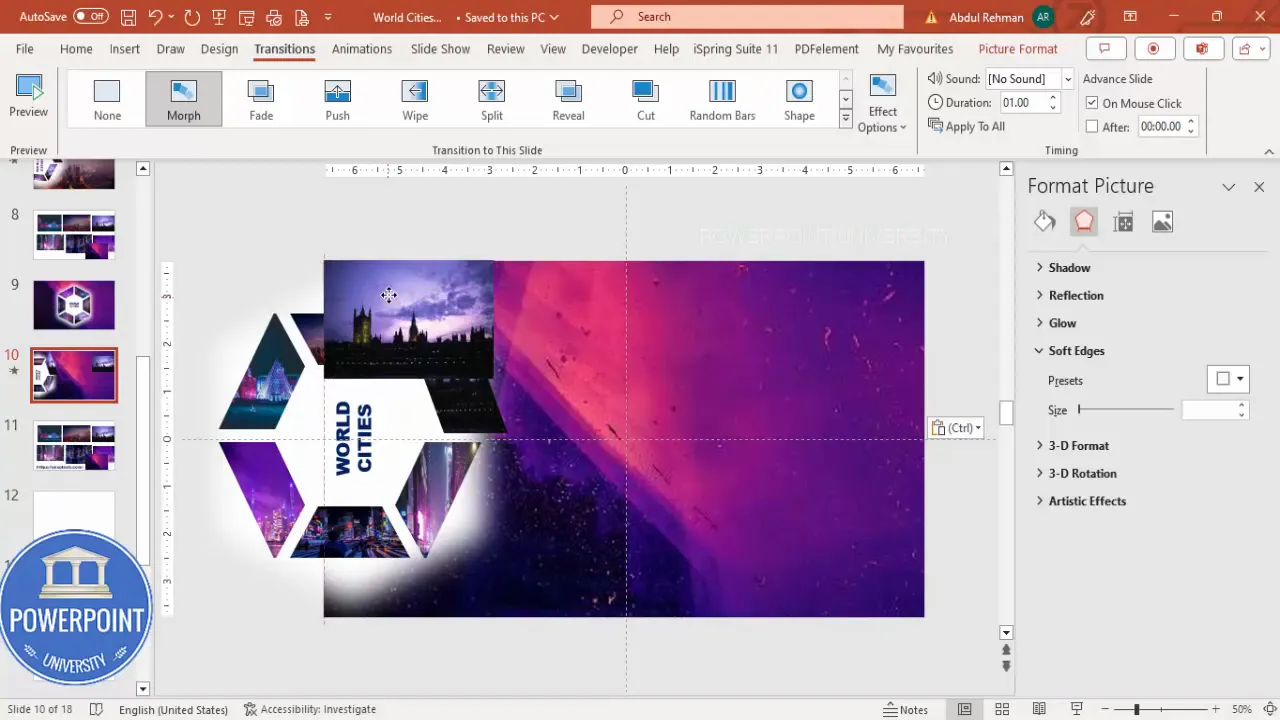Open the Design tab

click(219, 49)
